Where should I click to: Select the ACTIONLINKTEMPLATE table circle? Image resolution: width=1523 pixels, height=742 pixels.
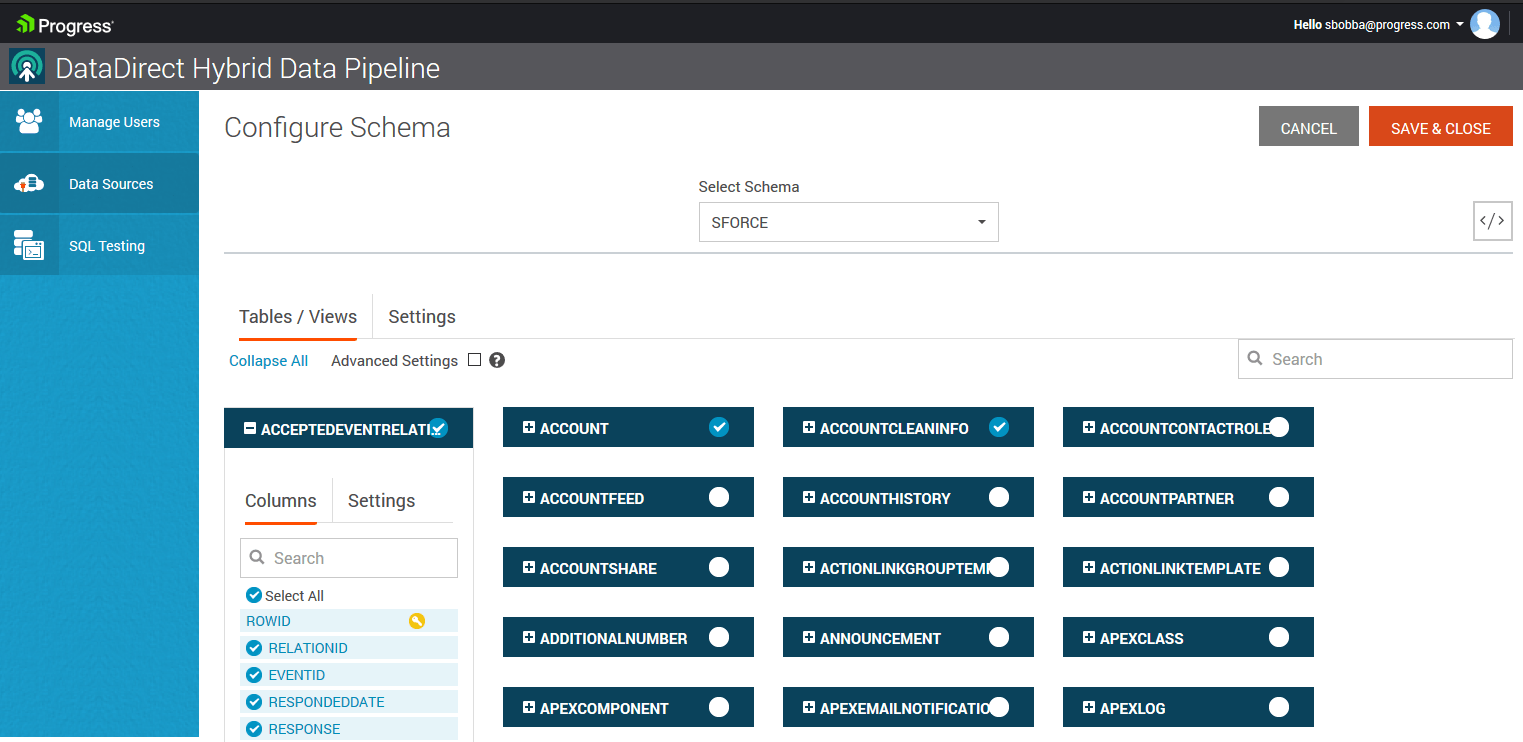[x=1279, y=567]
